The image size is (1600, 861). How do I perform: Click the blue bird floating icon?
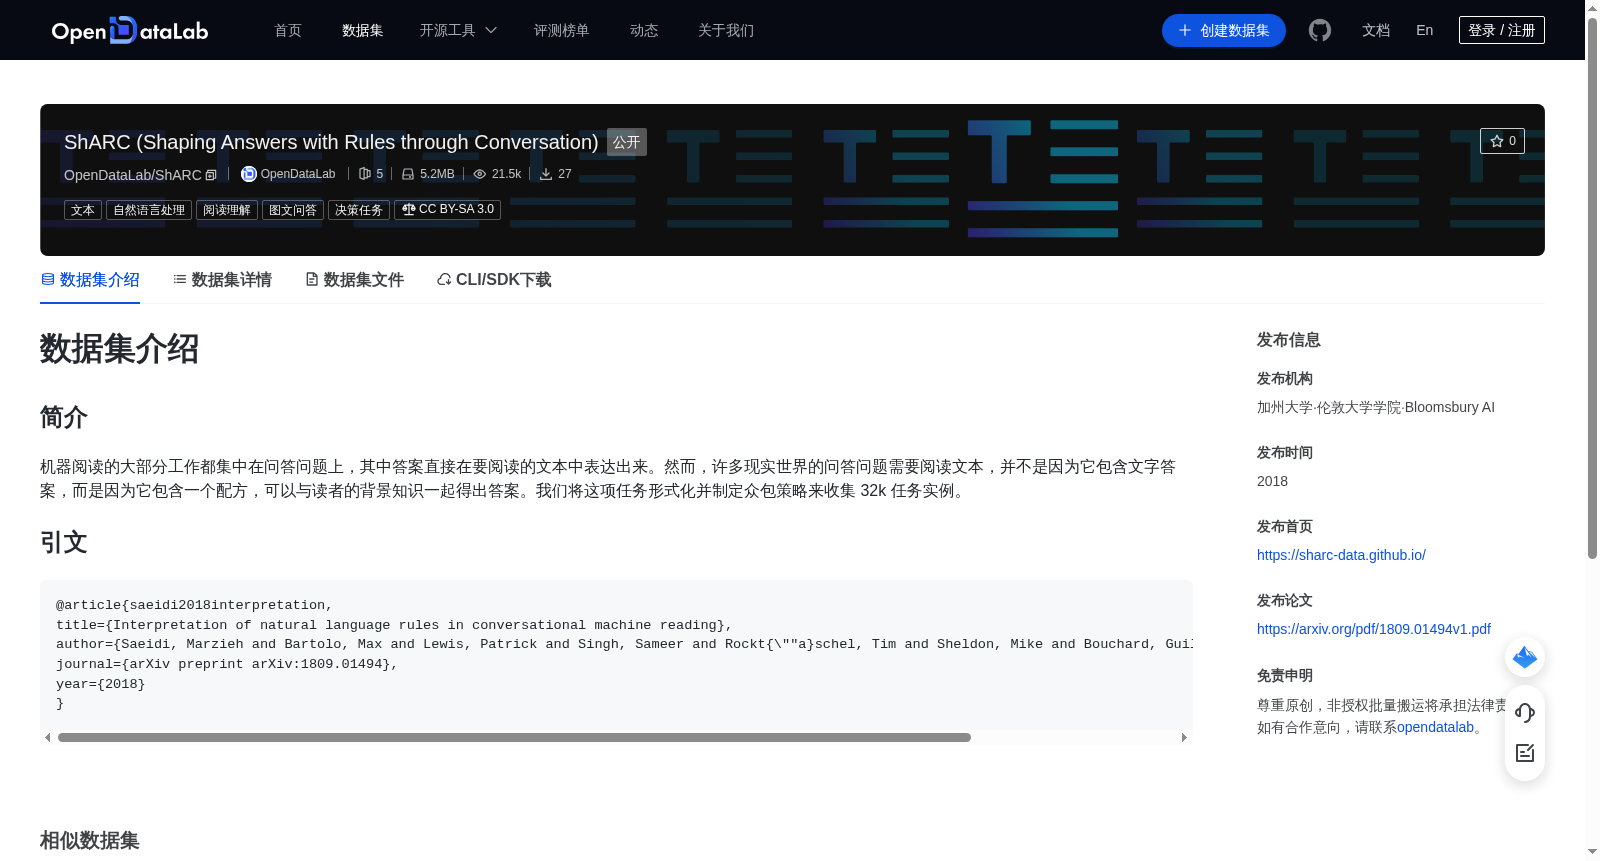1525,657
